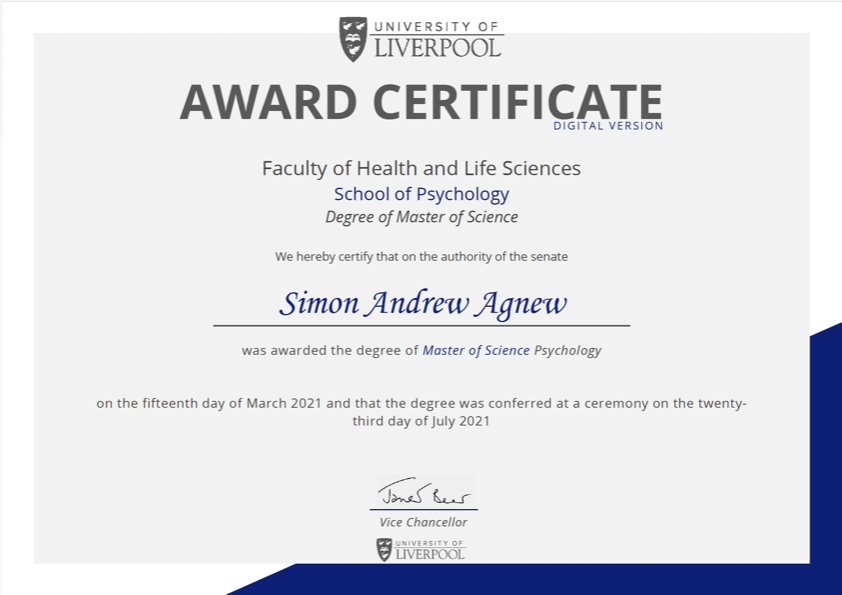Click the University of Liverpool logo below signature
The width and height of the screenshot is (842, 595).
pyautogui.click(x=421, y=550)
